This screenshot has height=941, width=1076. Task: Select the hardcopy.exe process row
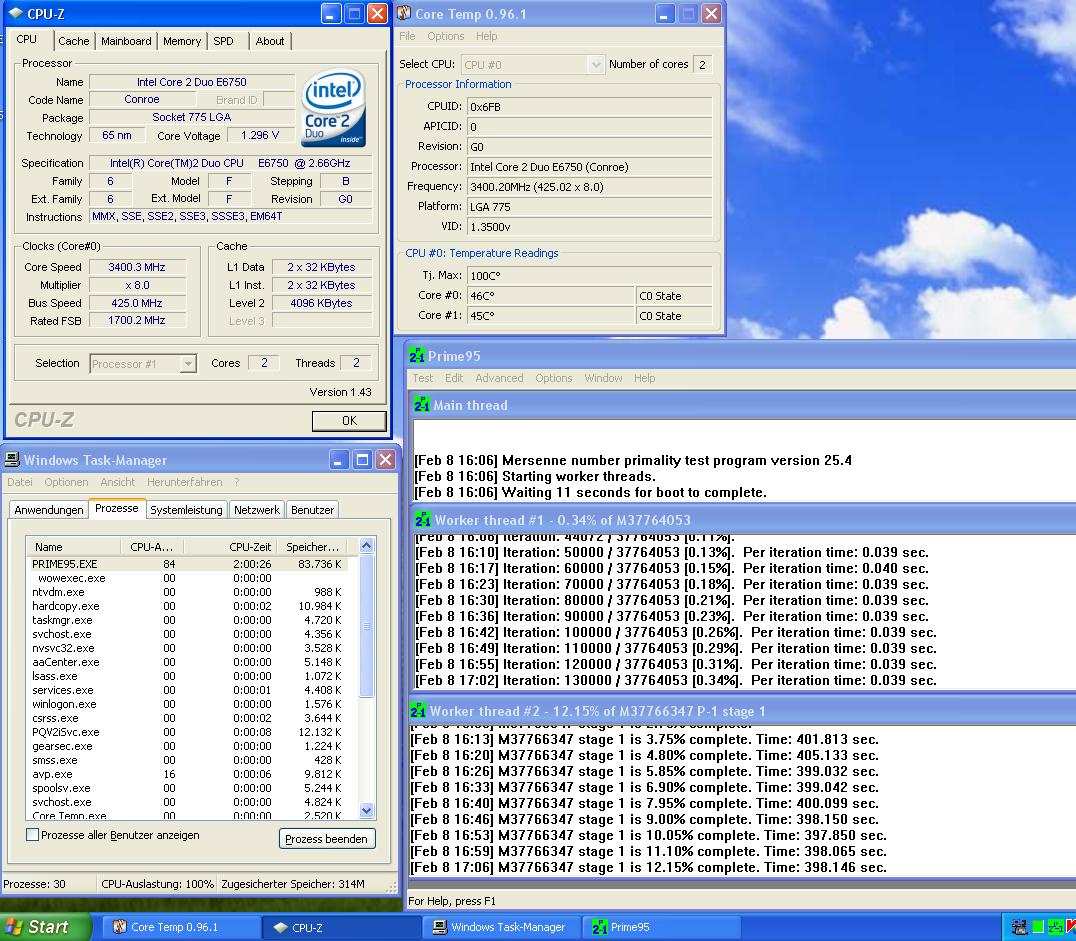pos(187,606)
